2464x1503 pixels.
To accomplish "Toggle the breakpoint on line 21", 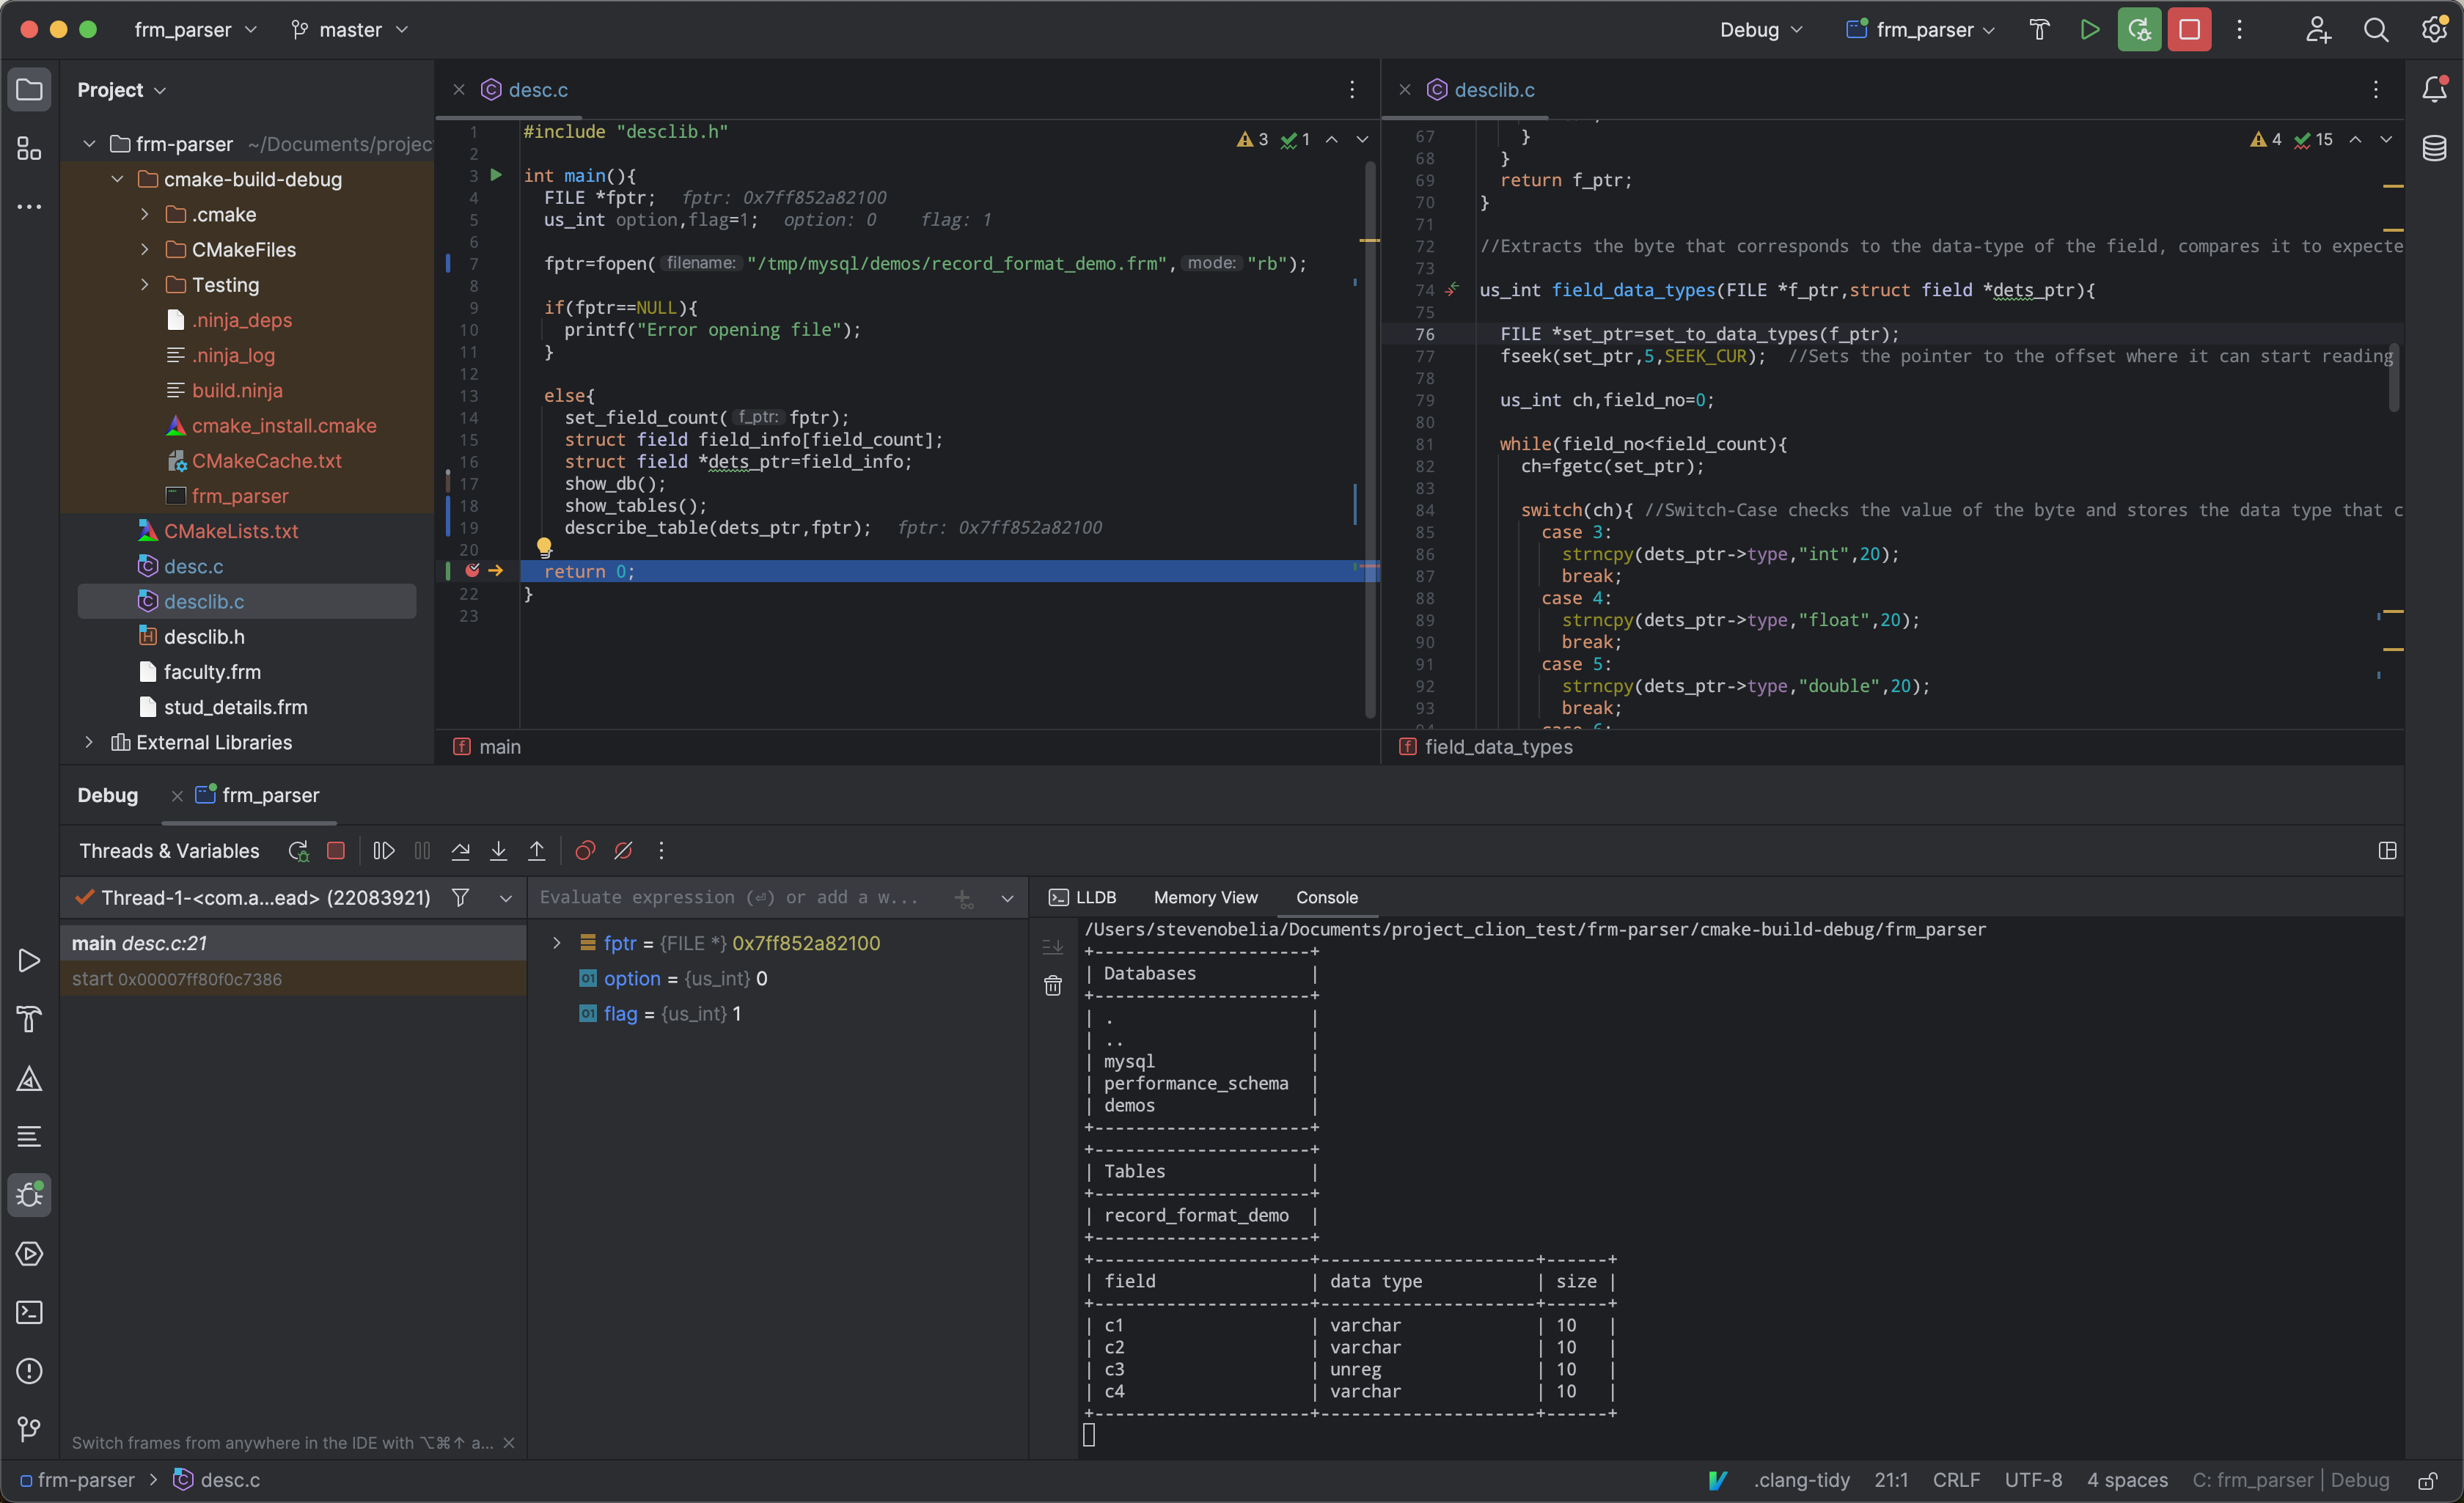I will pyautogui.click(x=472, y=571).
